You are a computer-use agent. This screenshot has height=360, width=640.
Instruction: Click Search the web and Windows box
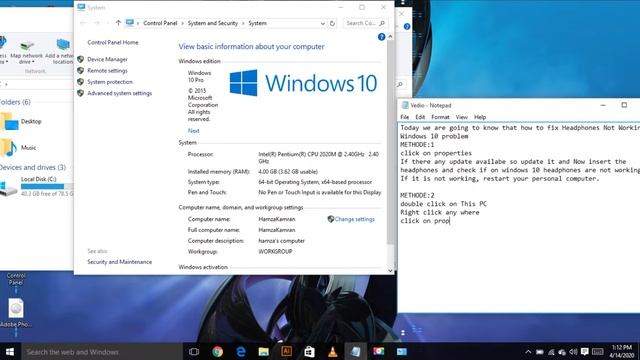coord(101,352)
